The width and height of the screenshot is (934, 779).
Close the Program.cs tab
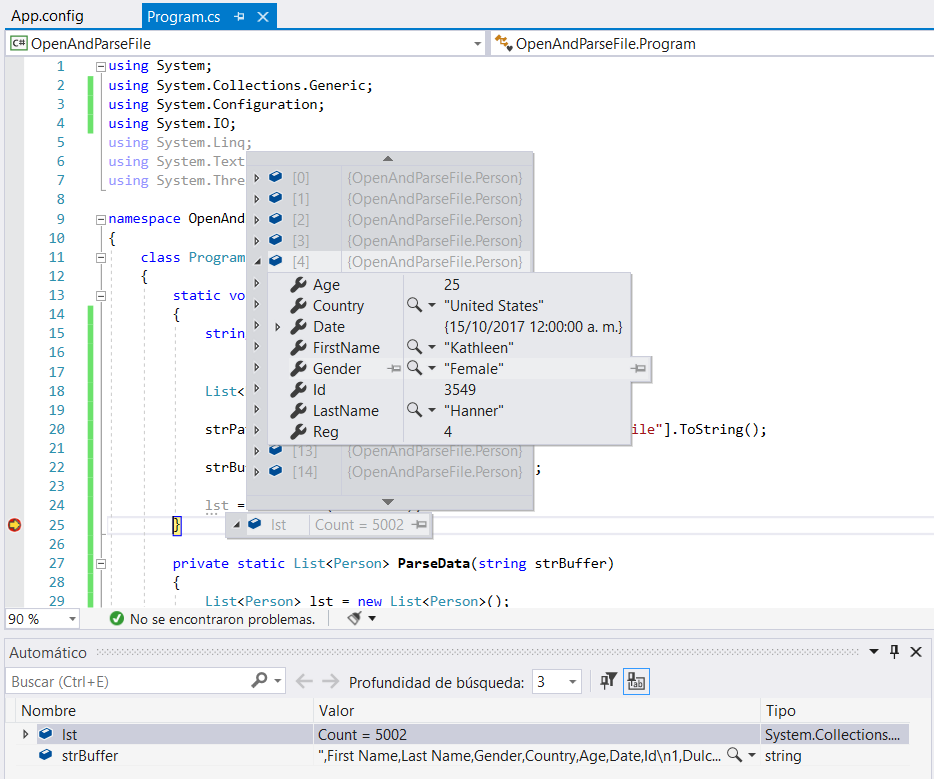tap(263, 17)
